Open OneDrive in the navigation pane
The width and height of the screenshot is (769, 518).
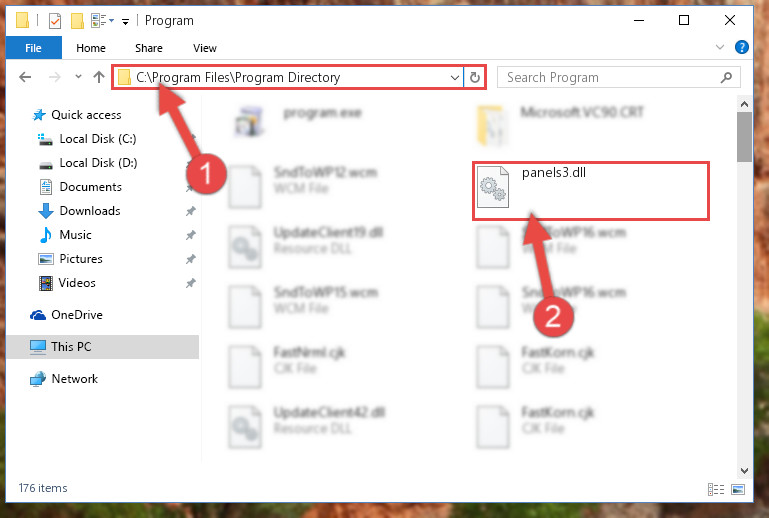pyautogui.click(x=77, y=315)
